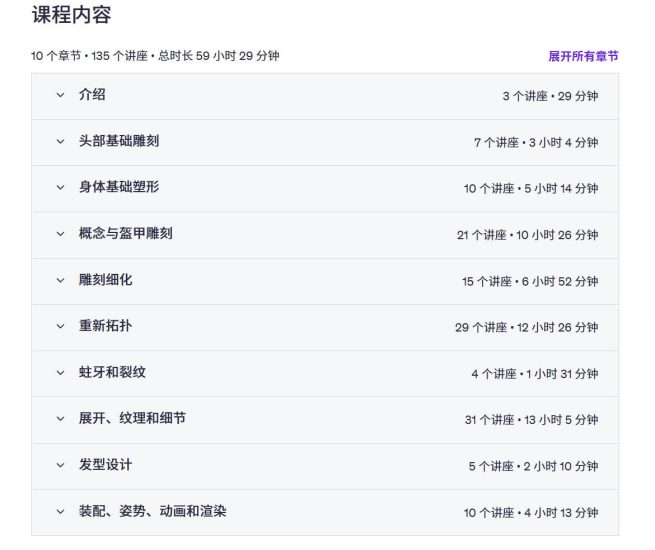Click the chevron icon for 雕刻细化

(x=60, y=281)
